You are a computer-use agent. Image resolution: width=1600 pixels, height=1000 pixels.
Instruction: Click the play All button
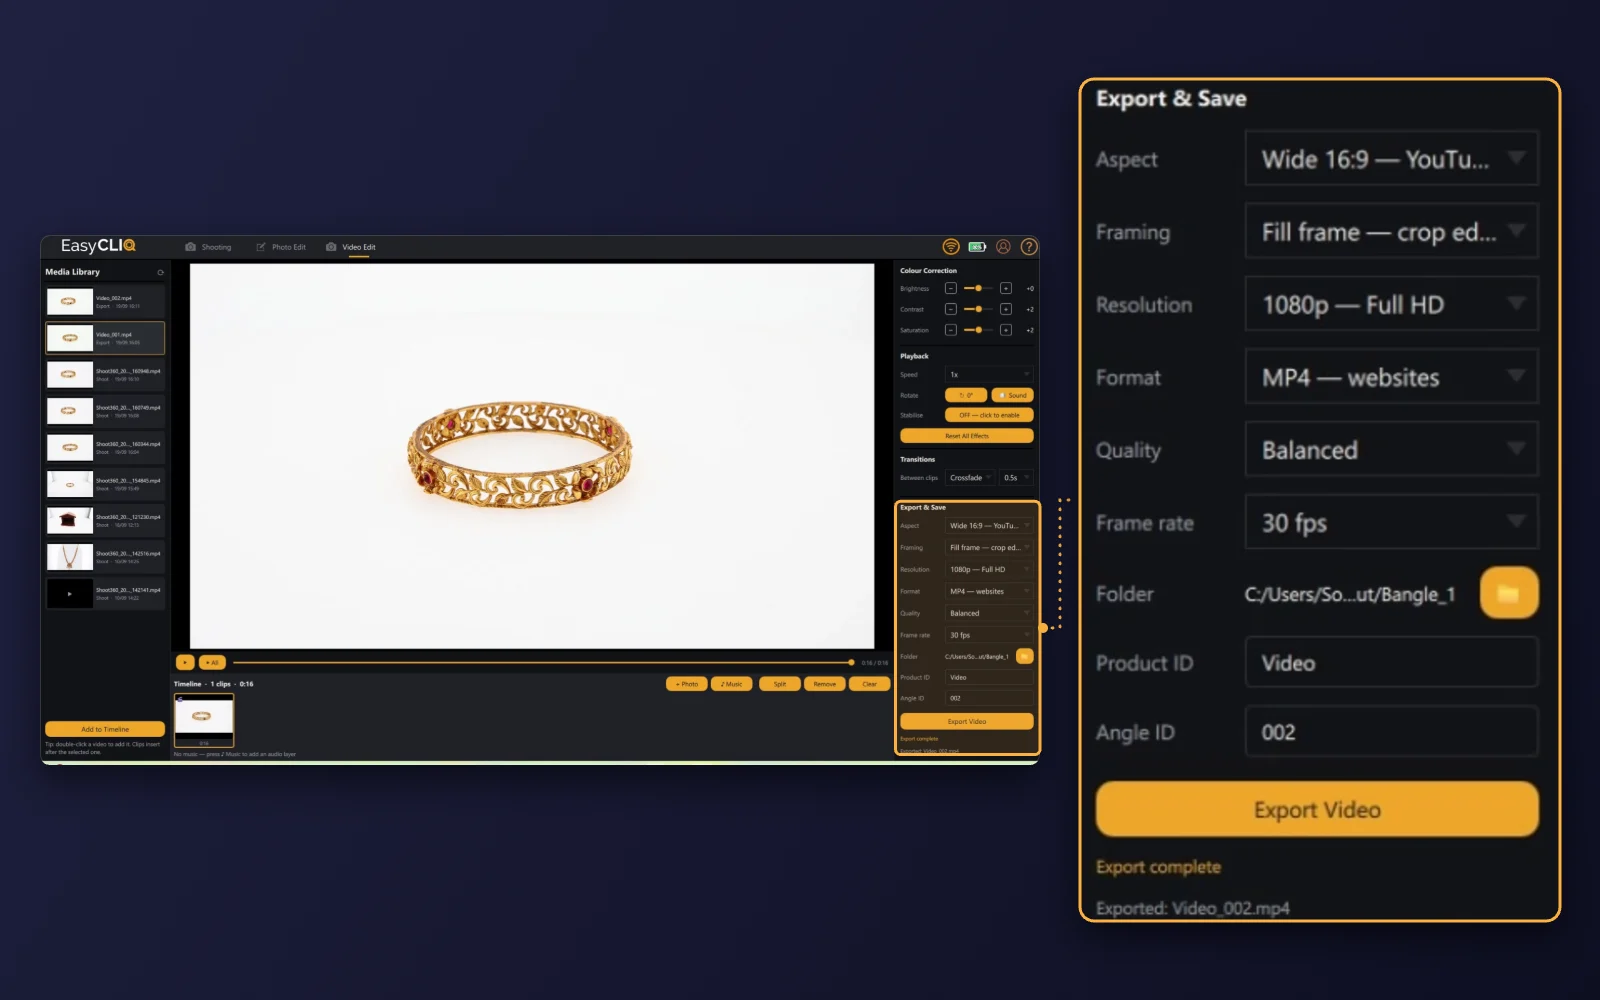(x=213, y=662)
